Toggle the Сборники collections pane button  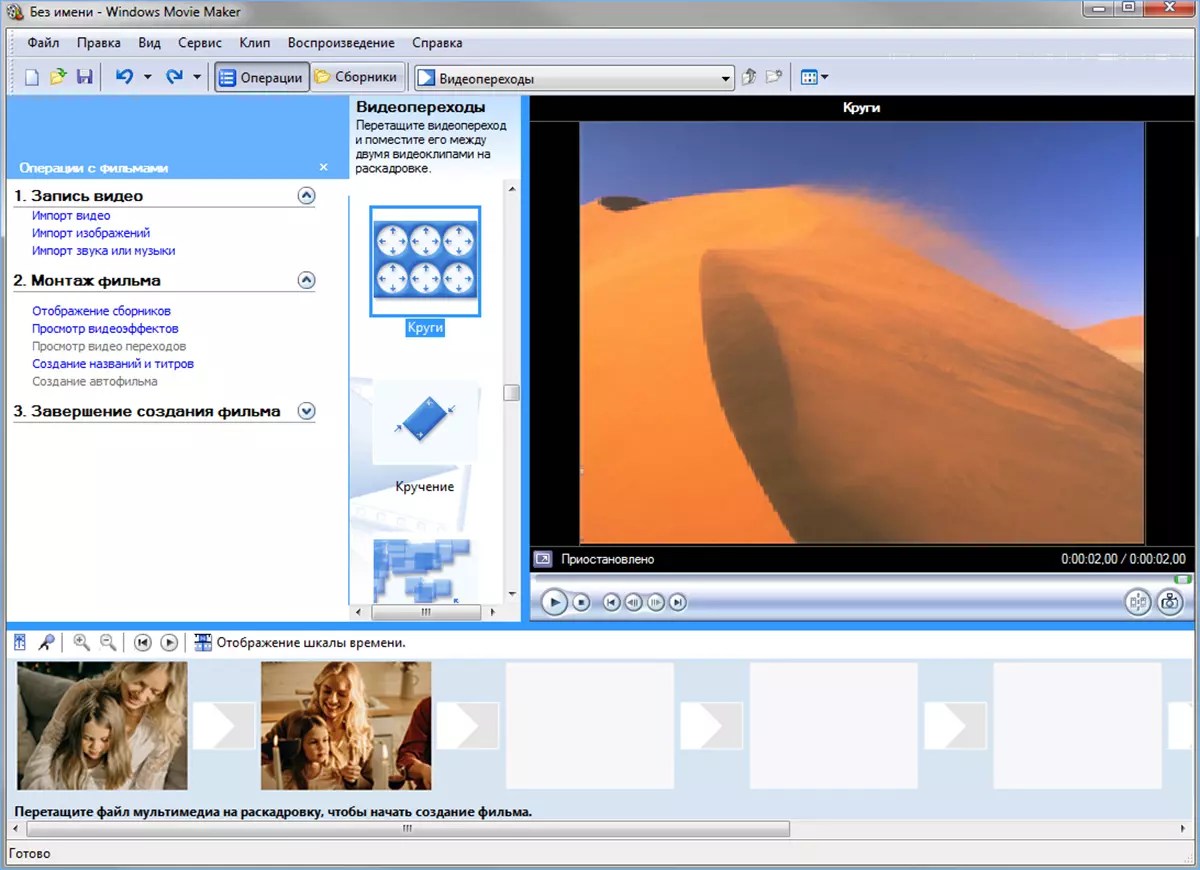357,77
